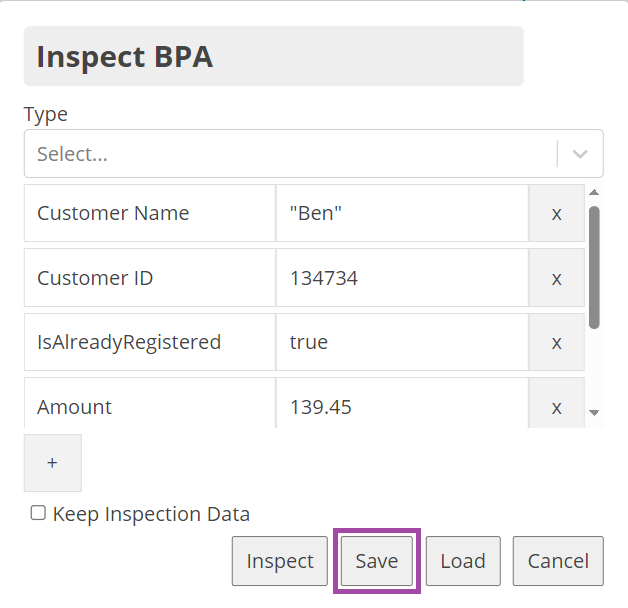The width and height of the screenshot is (628, 608).
Task: Add a new row with plus button
Action: click(52, 463)
